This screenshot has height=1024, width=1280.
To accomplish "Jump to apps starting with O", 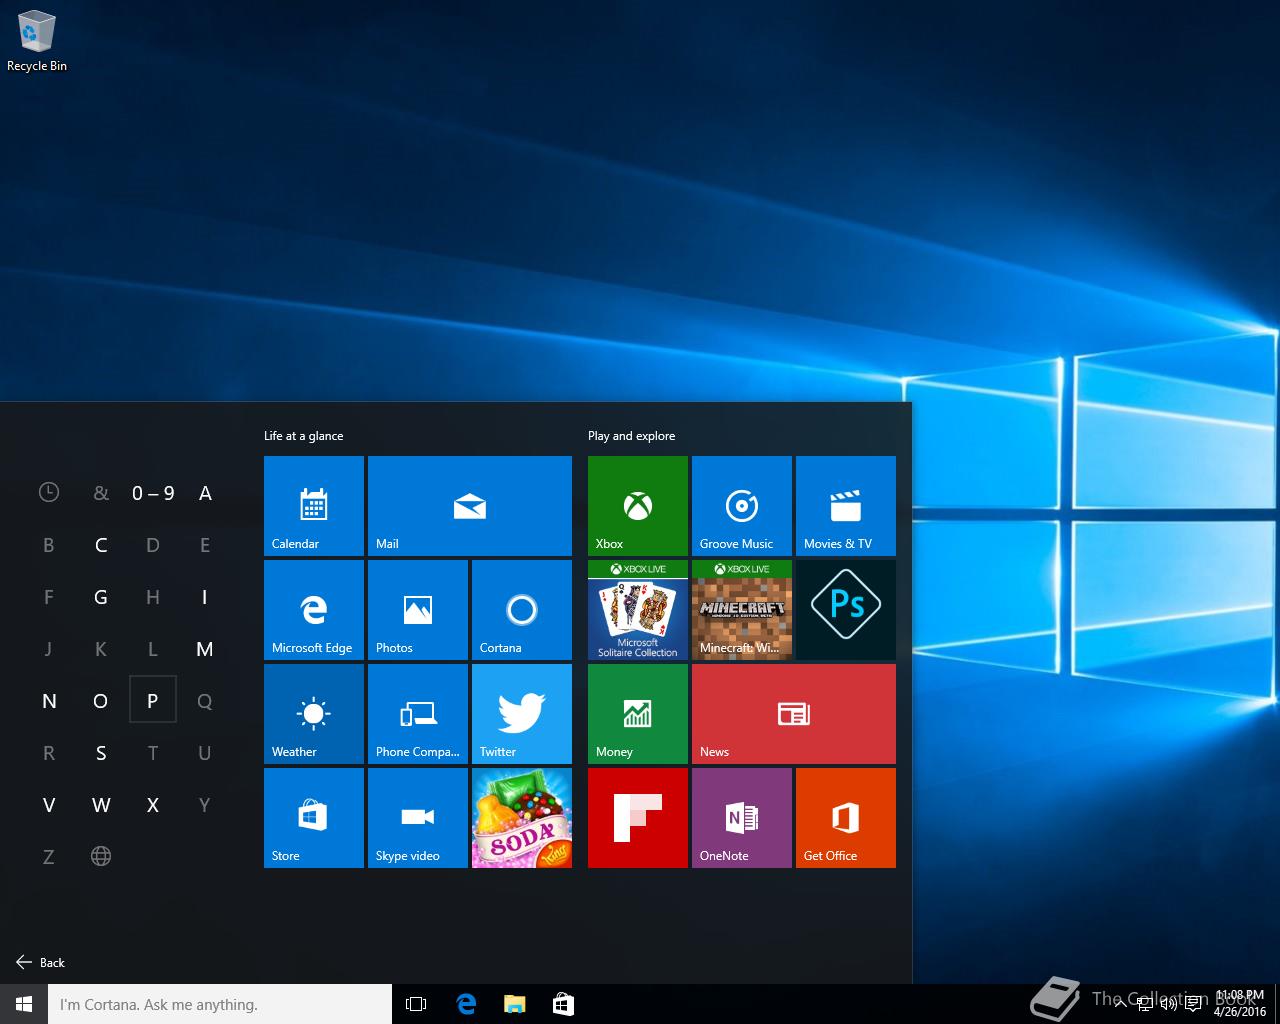I will (x=101, y=700).
